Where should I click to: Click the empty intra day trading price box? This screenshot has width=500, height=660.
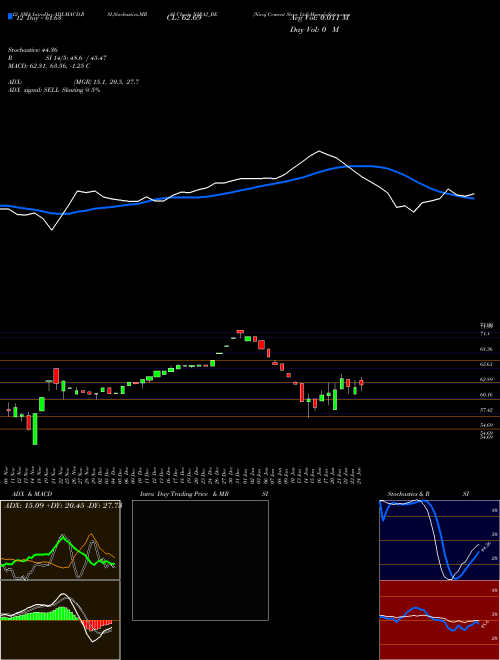pyautogui.click(x=200, y=560)
